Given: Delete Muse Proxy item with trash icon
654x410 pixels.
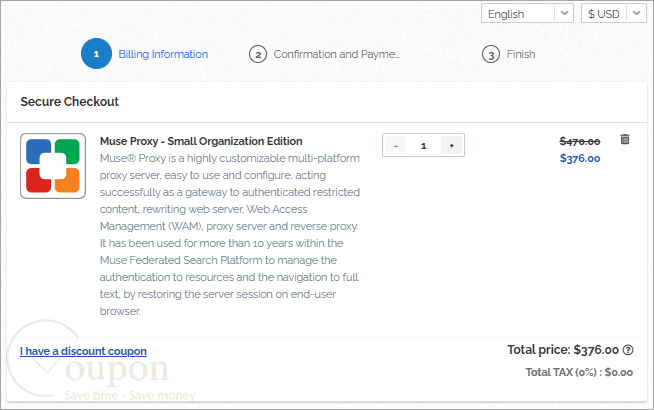Looking at the screenshot, I should (624, 139).
